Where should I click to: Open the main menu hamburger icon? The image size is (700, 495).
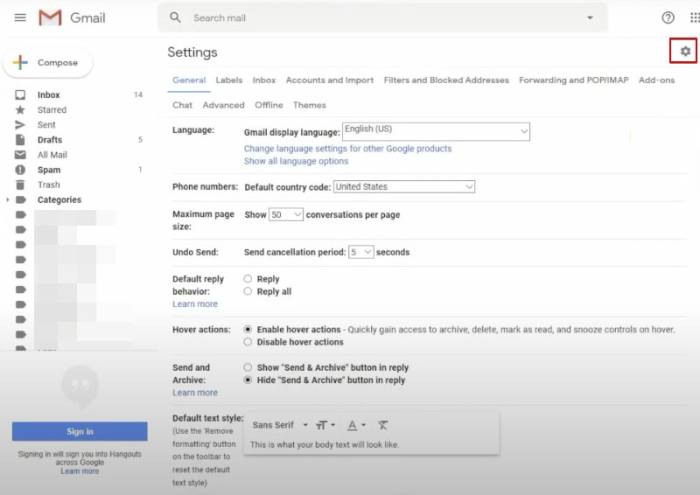click(x=20, y=18)
